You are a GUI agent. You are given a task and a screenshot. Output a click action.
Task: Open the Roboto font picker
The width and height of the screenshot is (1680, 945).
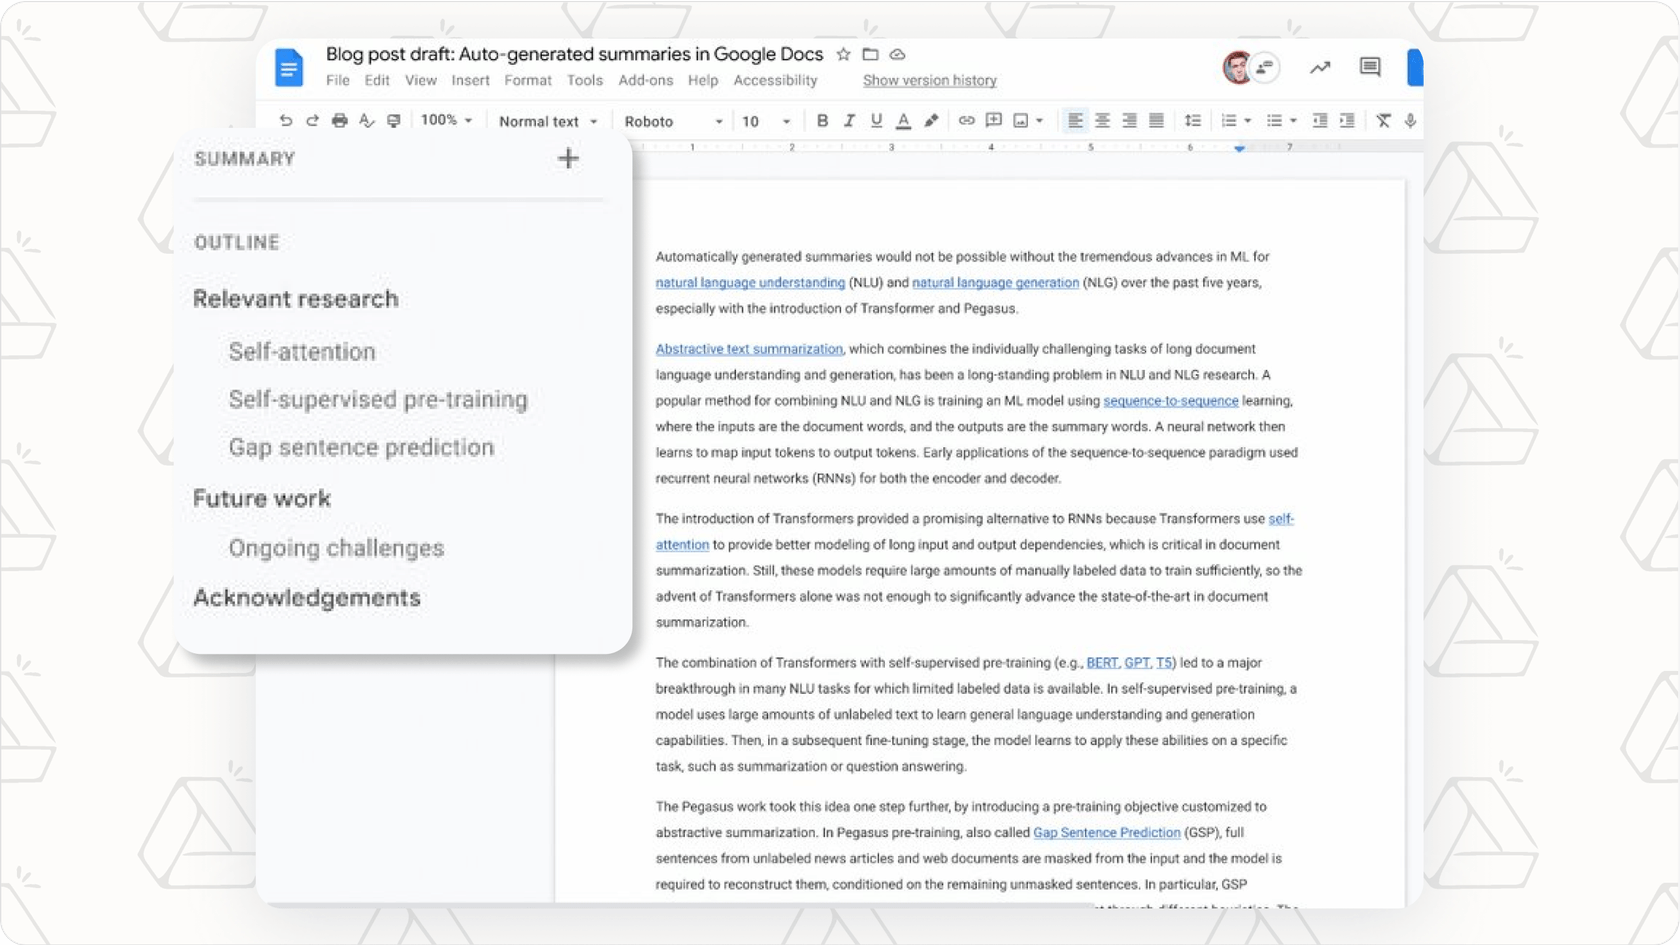[x=670, y=120]
